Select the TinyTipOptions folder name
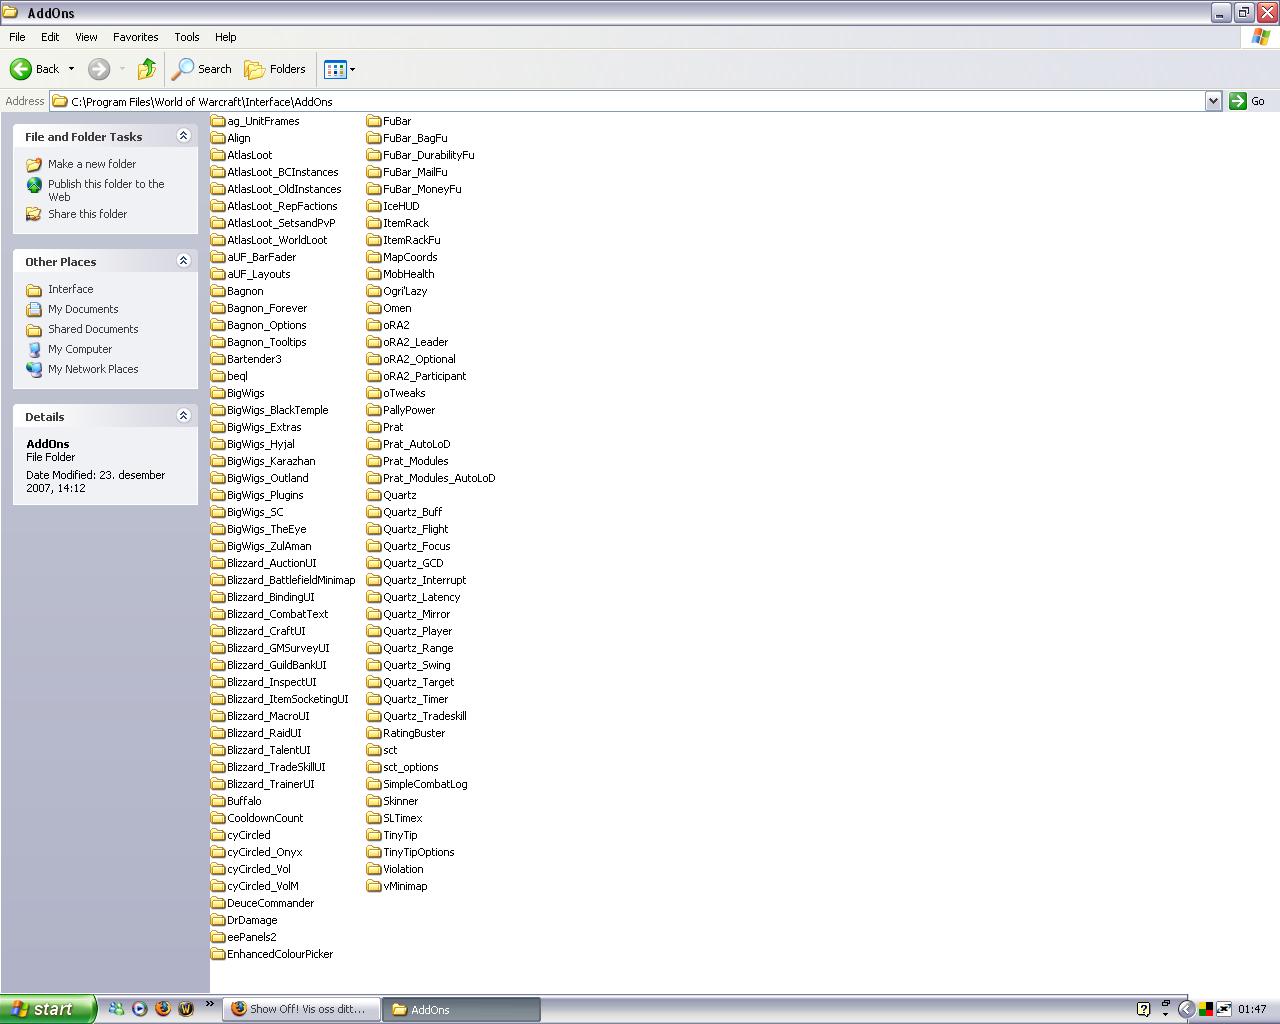1280x1024 pixels. pos(419,852)
